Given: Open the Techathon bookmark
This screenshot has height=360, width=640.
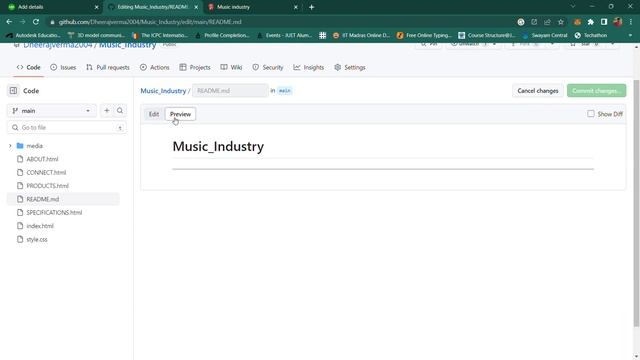Looking at the screenshot, I should pos(591,36).
